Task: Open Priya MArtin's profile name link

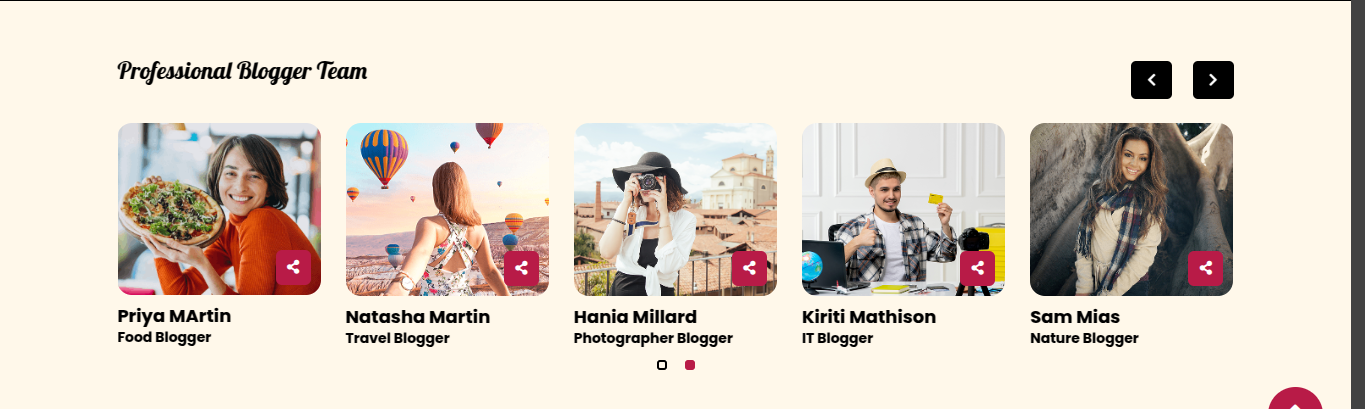Action: [174, 316]
